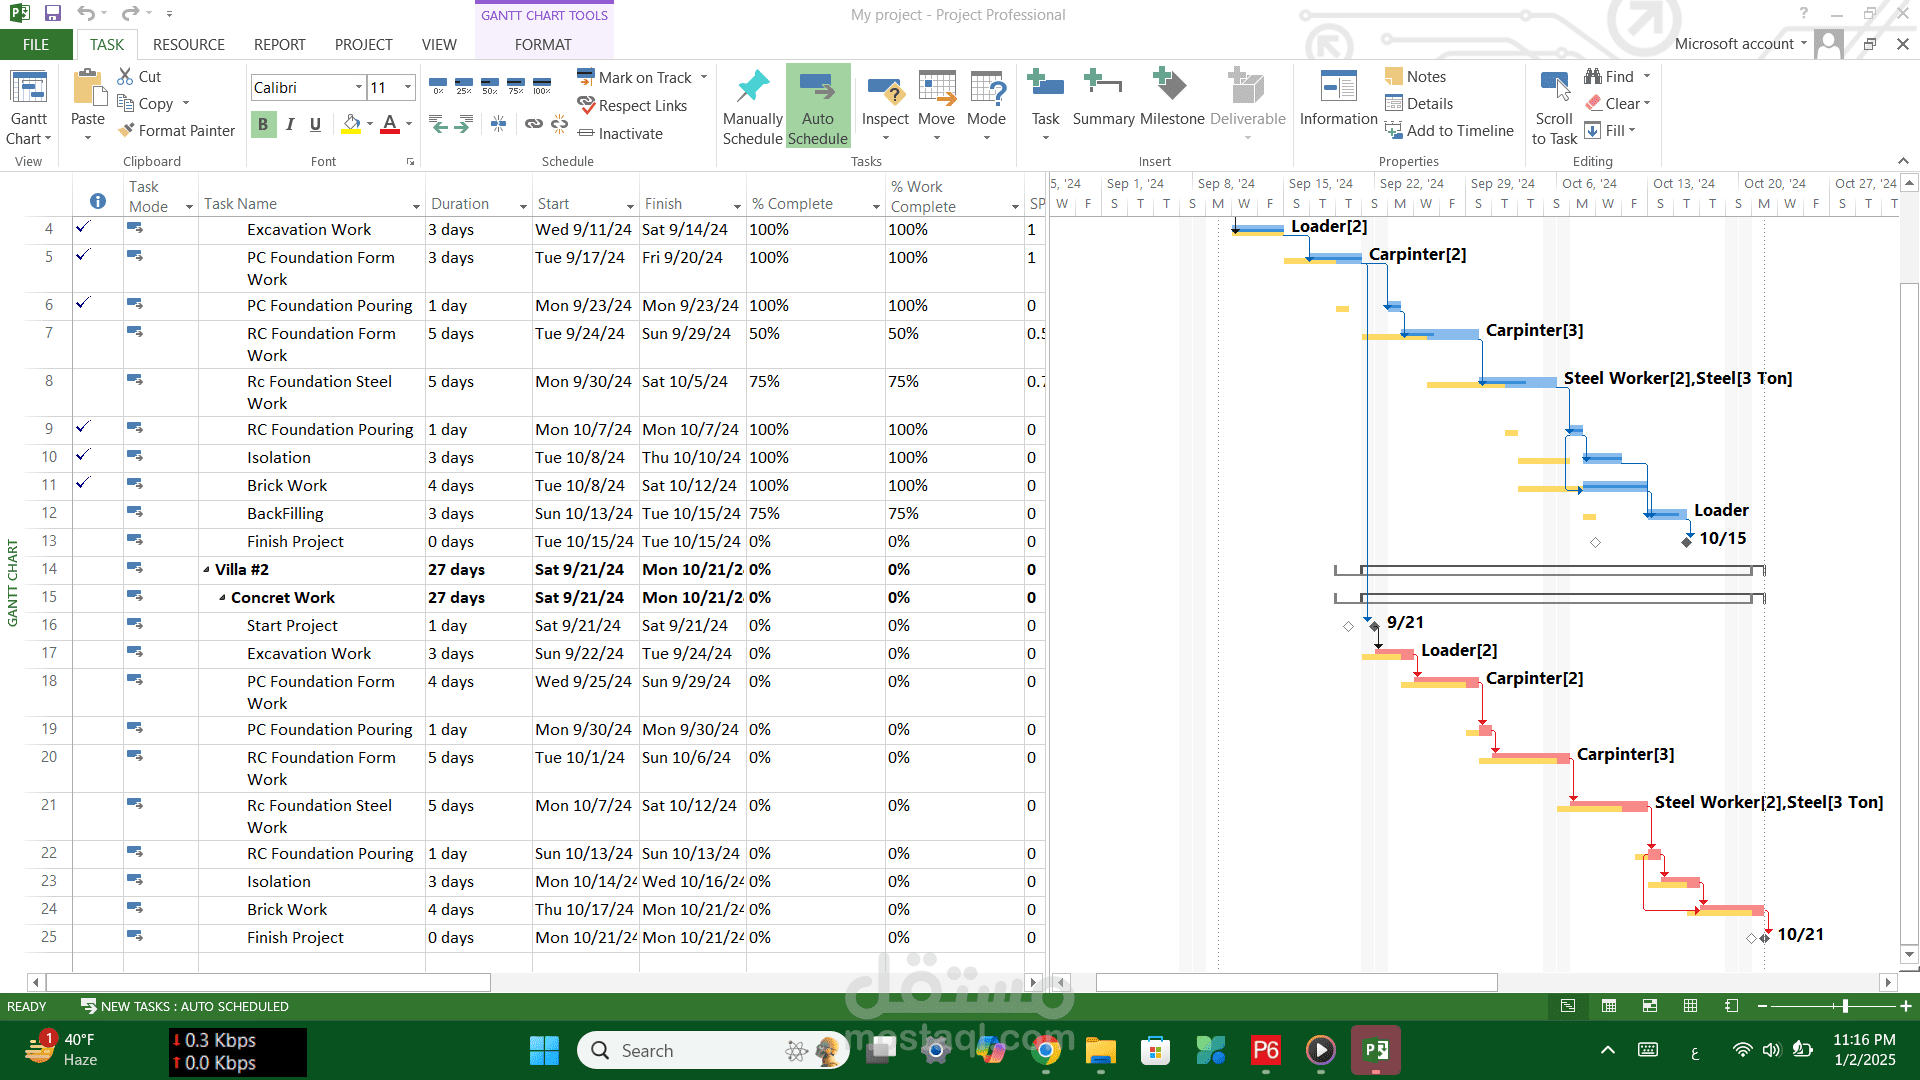Screen dimensions: 1920x1080
Task: Toggle Respect Links
Action: pyautogui.click(x=632, y=105)
